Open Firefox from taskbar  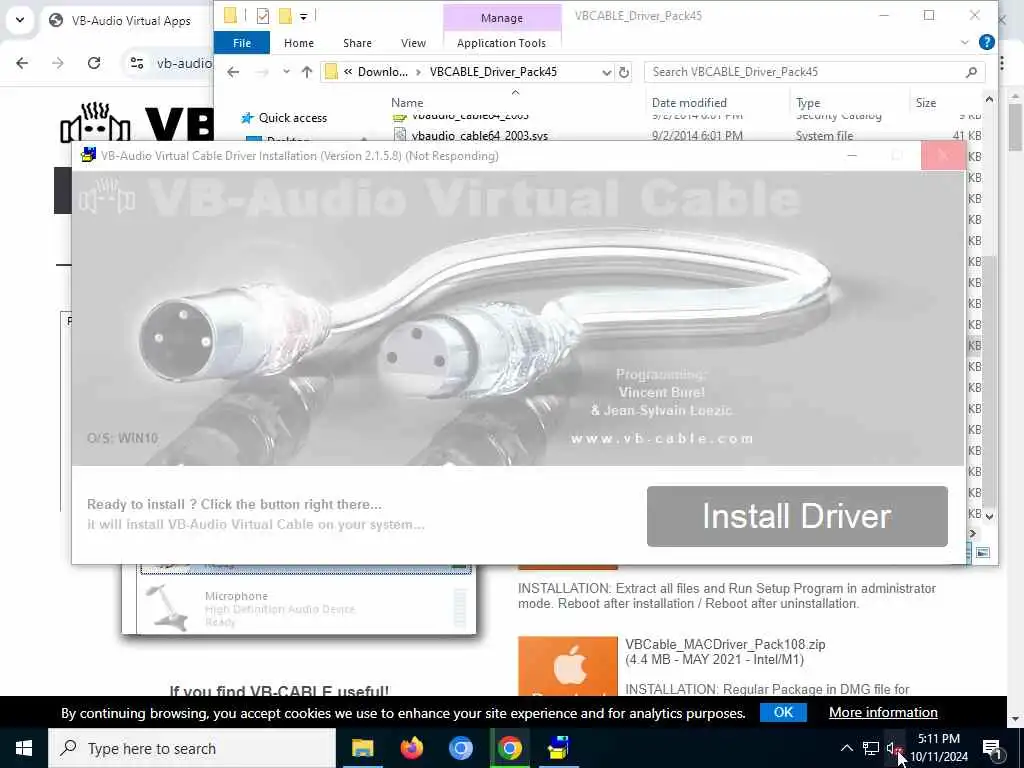coord(411,748)
